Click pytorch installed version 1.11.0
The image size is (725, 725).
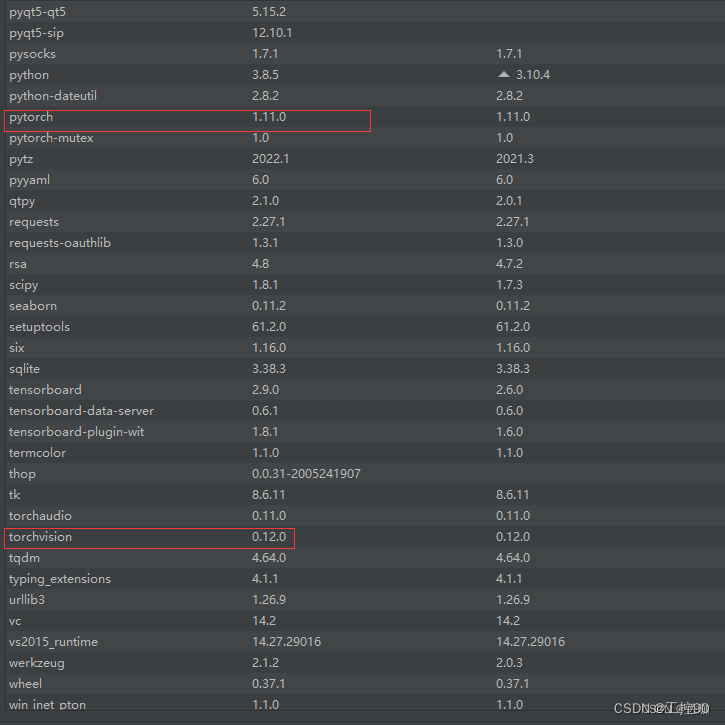pyautogui.click(x=269, y=117)
